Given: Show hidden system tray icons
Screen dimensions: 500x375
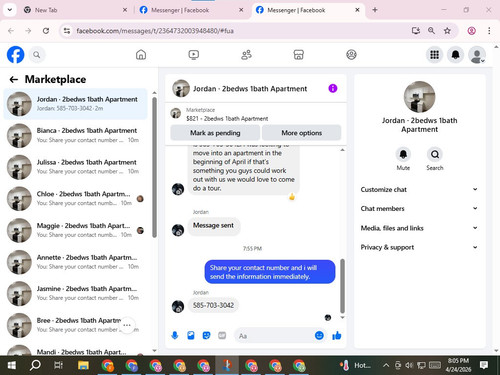Looking at the screenshot, I should 386,365.
